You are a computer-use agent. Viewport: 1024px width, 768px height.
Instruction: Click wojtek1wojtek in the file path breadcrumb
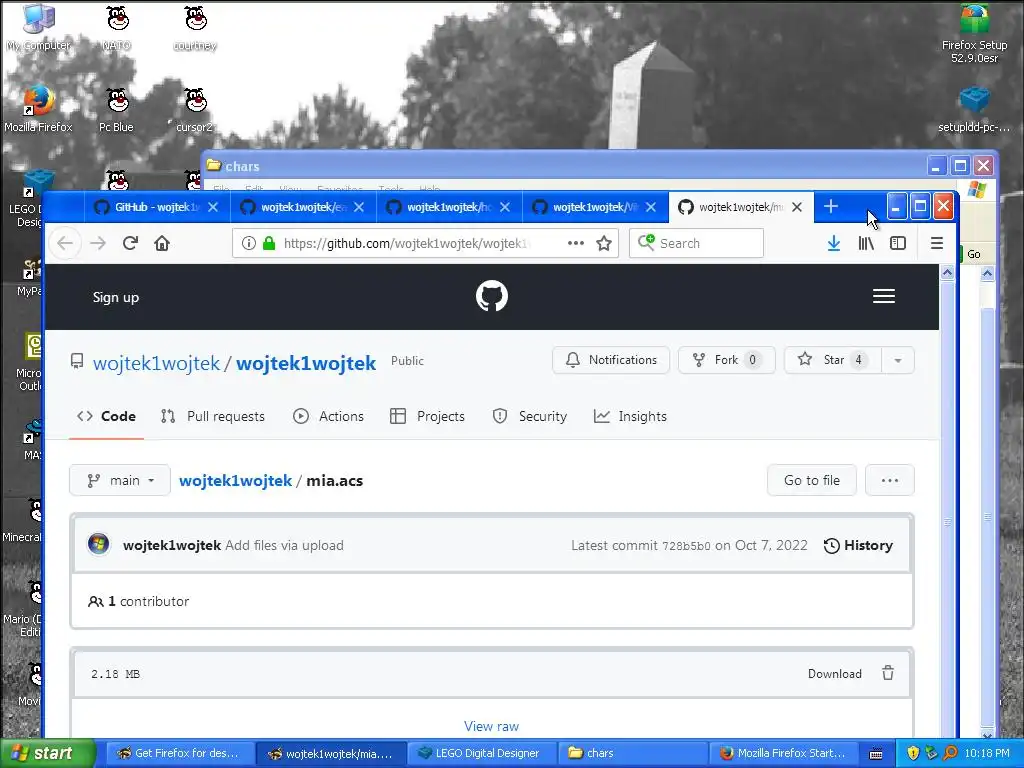coord(235,481)
